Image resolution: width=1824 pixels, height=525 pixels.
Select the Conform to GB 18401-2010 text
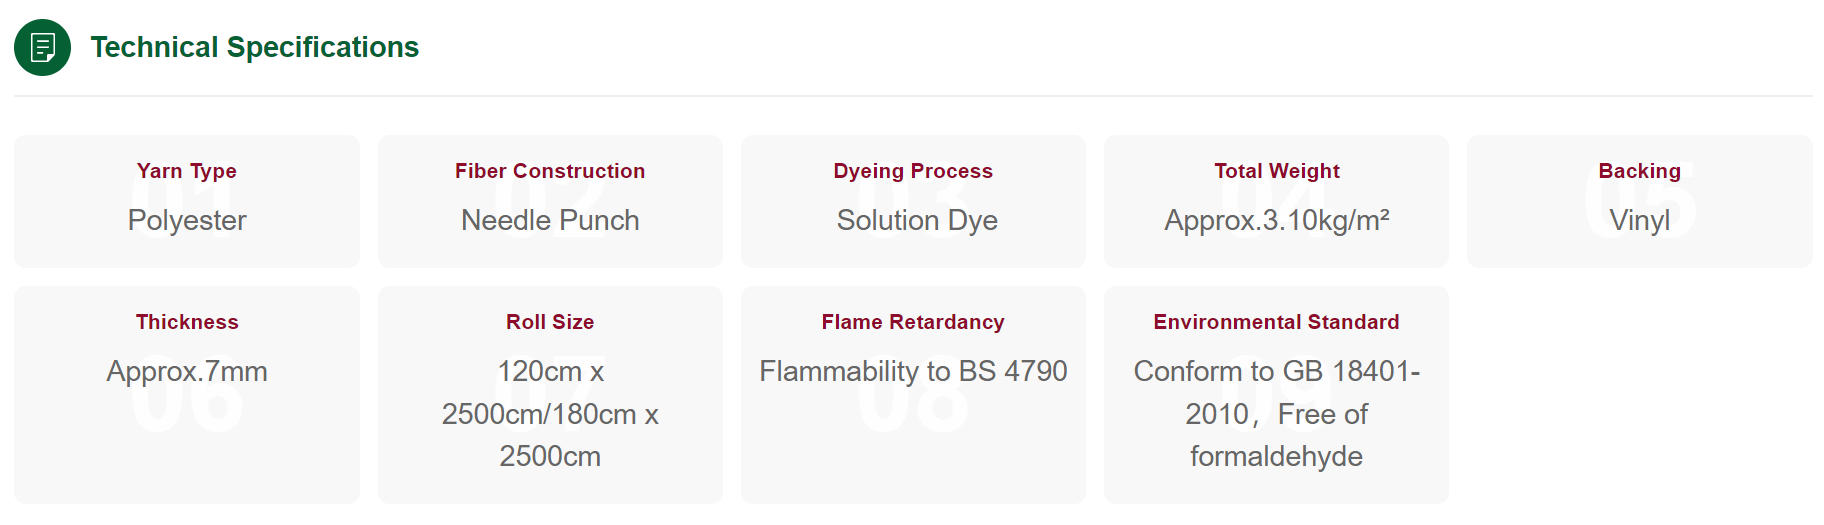[x=1277, y=392]
